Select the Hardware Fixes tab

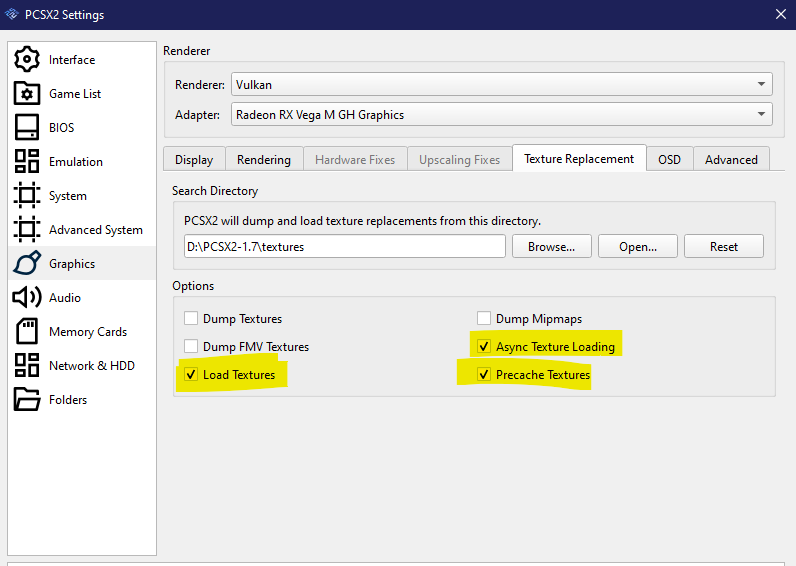355,160
